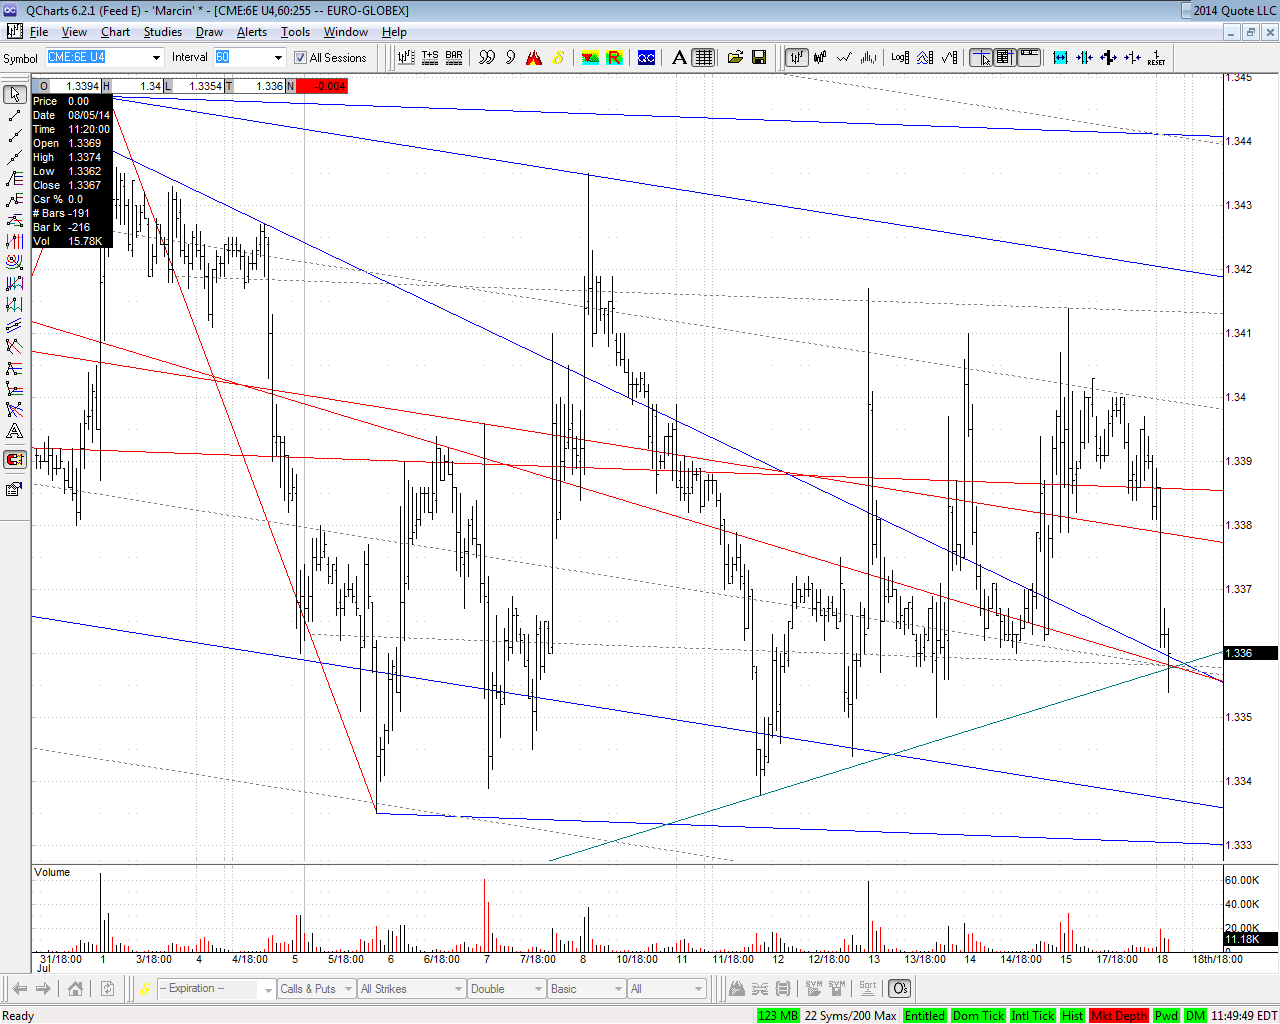The width and height of the screenshot is (1280, 1024).
Task: Open the Symbol dropdown list
Action: coord(156,58)
